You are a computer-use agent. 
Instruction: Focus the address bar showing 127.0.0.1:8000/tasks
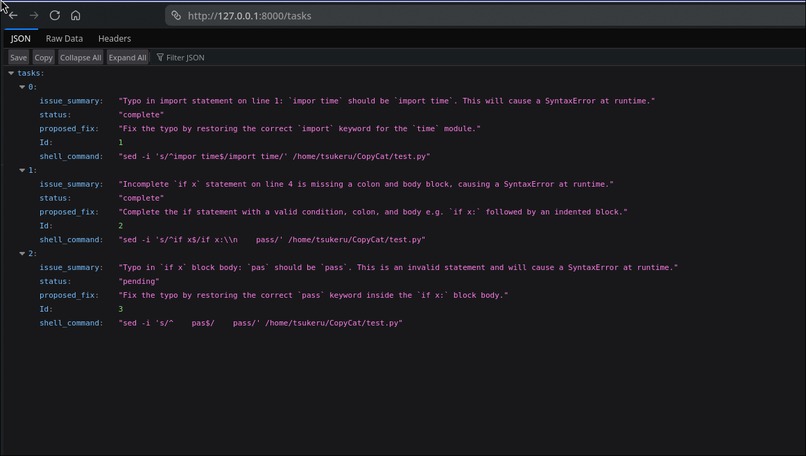coord(485,16)
